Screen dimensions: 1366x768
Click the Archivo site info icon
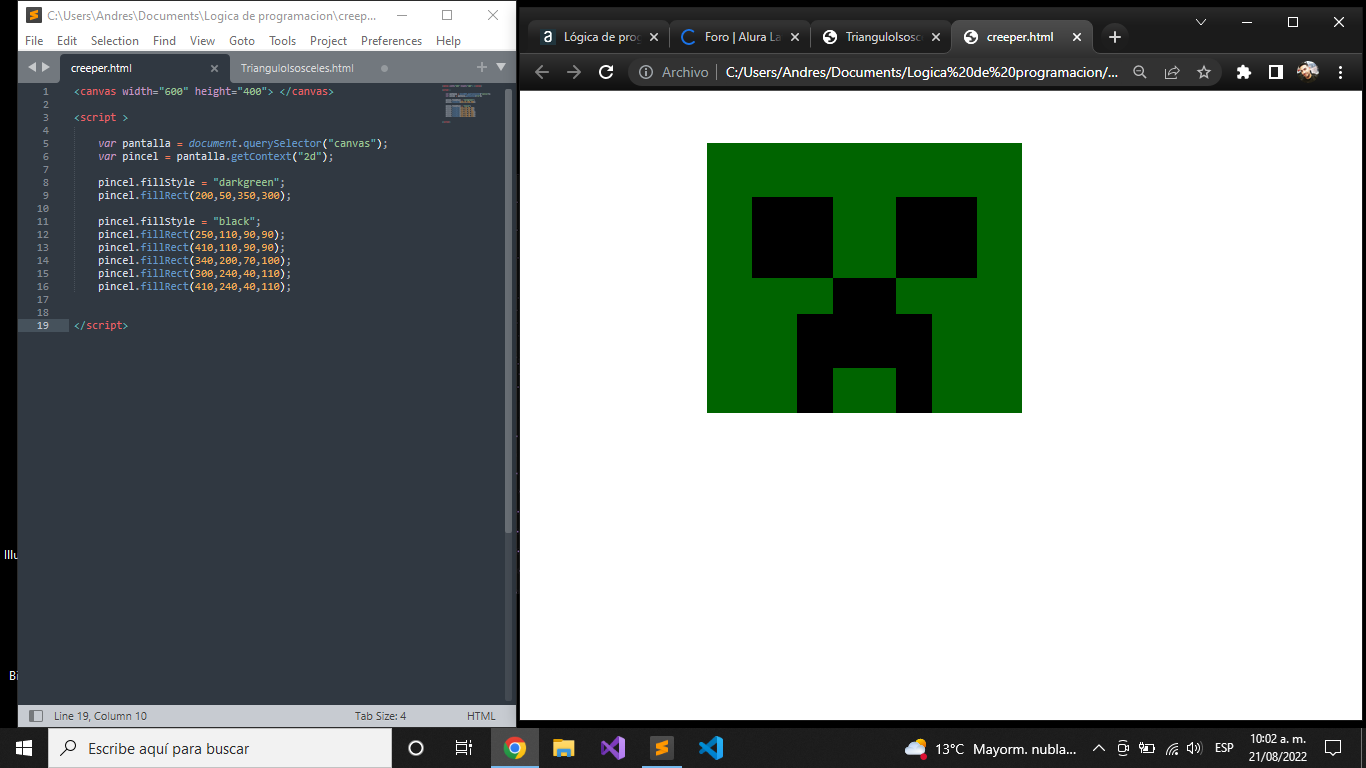[x=646, y=72]
